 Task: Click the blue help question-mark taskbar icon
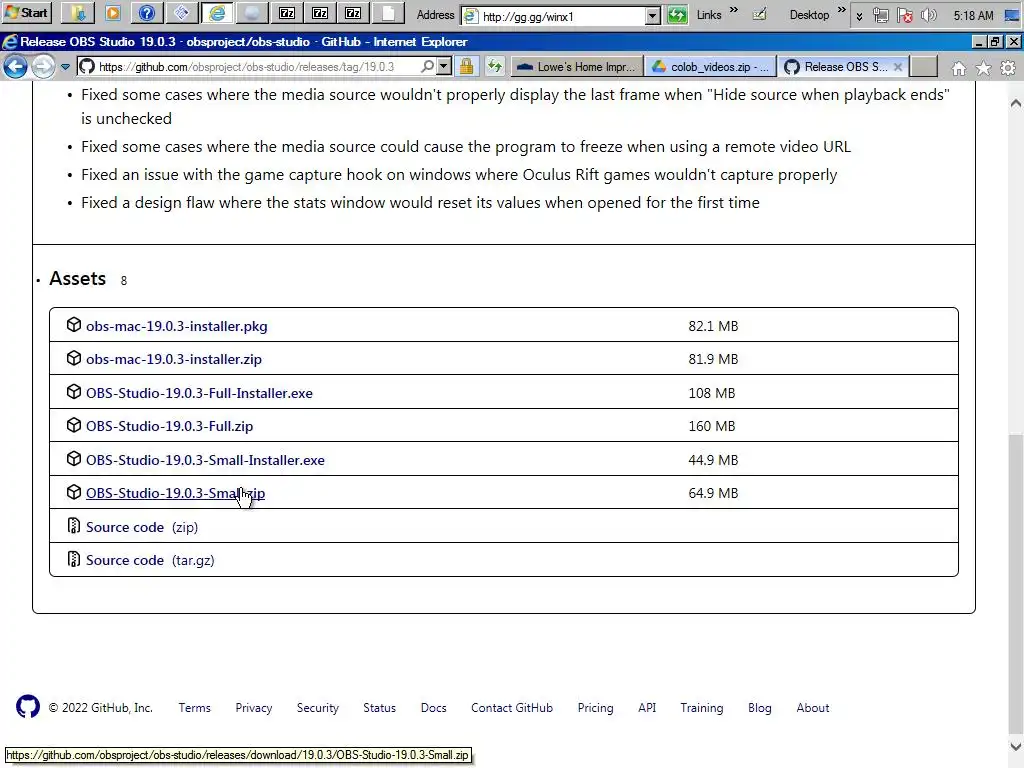[147, 13]
